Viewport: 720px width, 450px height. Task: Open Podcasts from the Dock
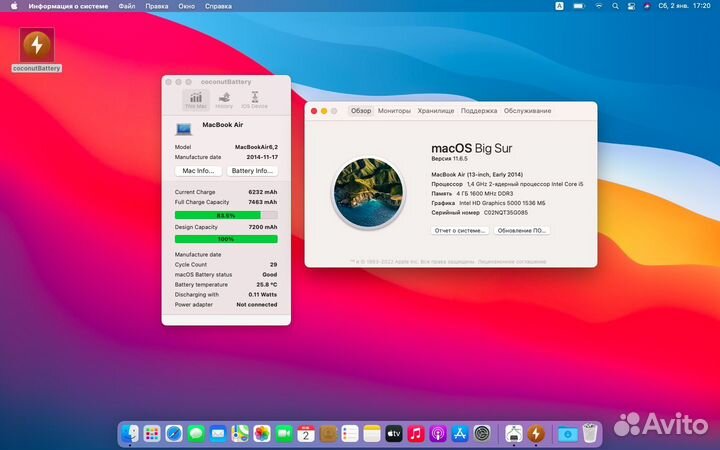pyautogui.click(x=438, y=433)
